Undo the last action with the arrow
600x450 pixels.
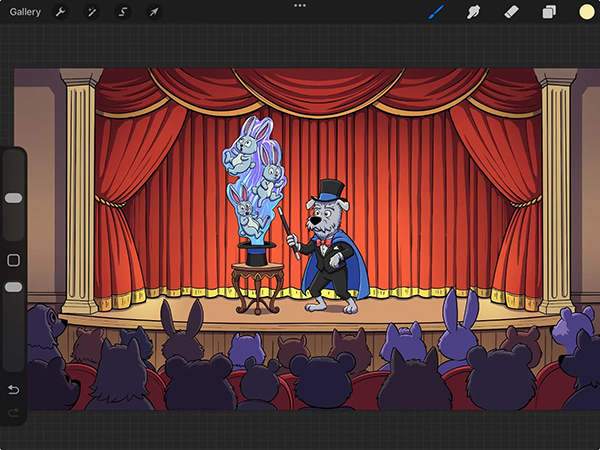[14, 389]
